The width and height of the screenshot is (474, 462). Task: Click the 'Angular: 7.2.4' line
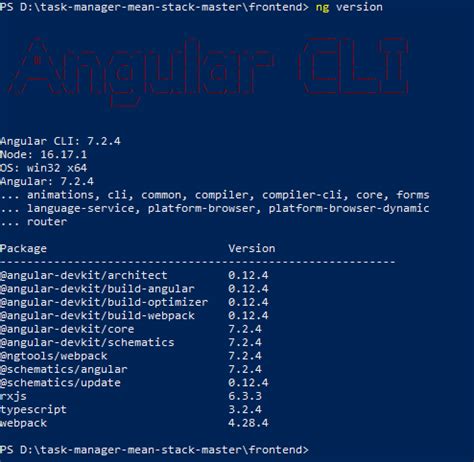pos(47,182)
